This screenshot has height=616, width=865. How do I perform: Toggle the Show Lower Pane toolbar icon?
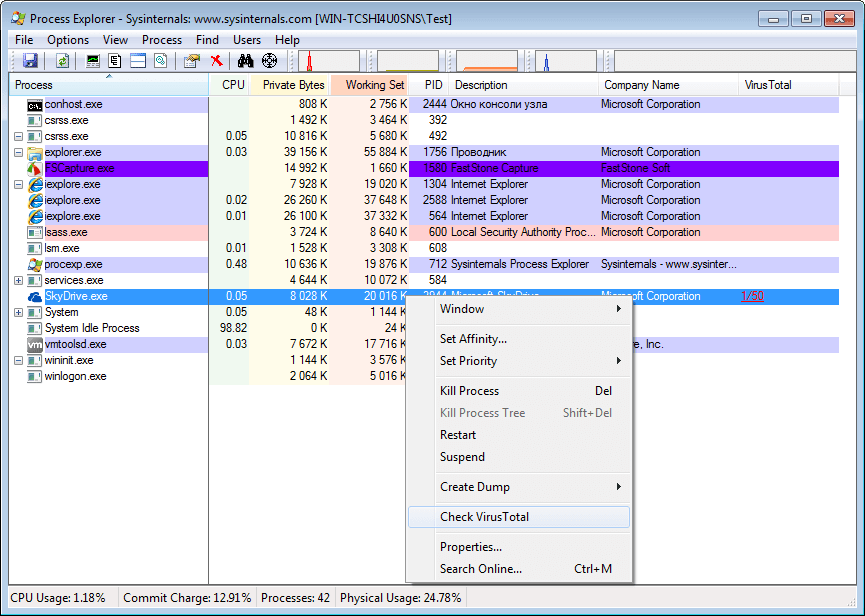click(x=138, y=61)
